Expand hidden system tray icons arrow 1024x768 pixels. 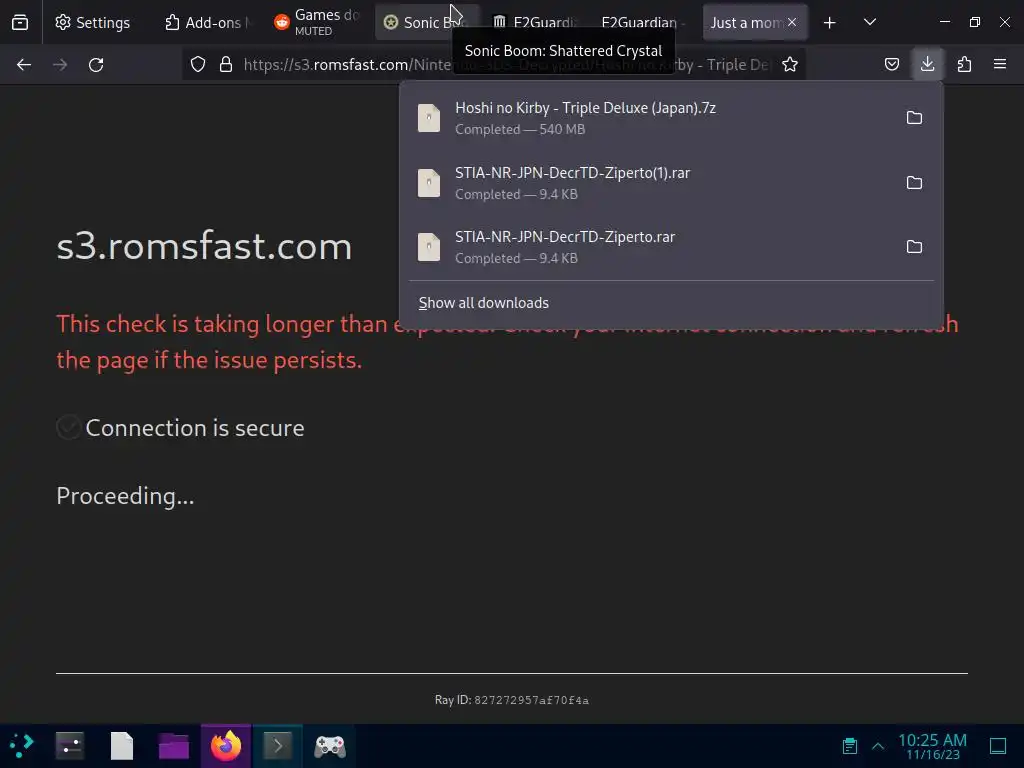click(x=878, y=746)
